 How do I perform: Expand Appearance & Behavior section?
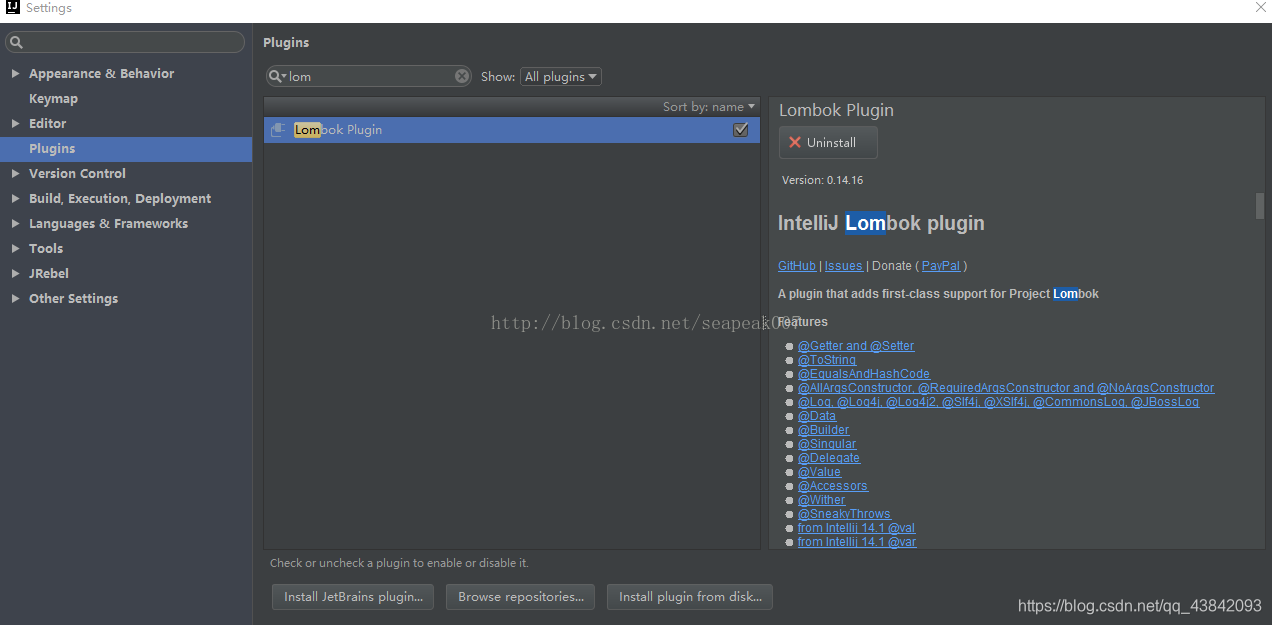coord(15,74)
